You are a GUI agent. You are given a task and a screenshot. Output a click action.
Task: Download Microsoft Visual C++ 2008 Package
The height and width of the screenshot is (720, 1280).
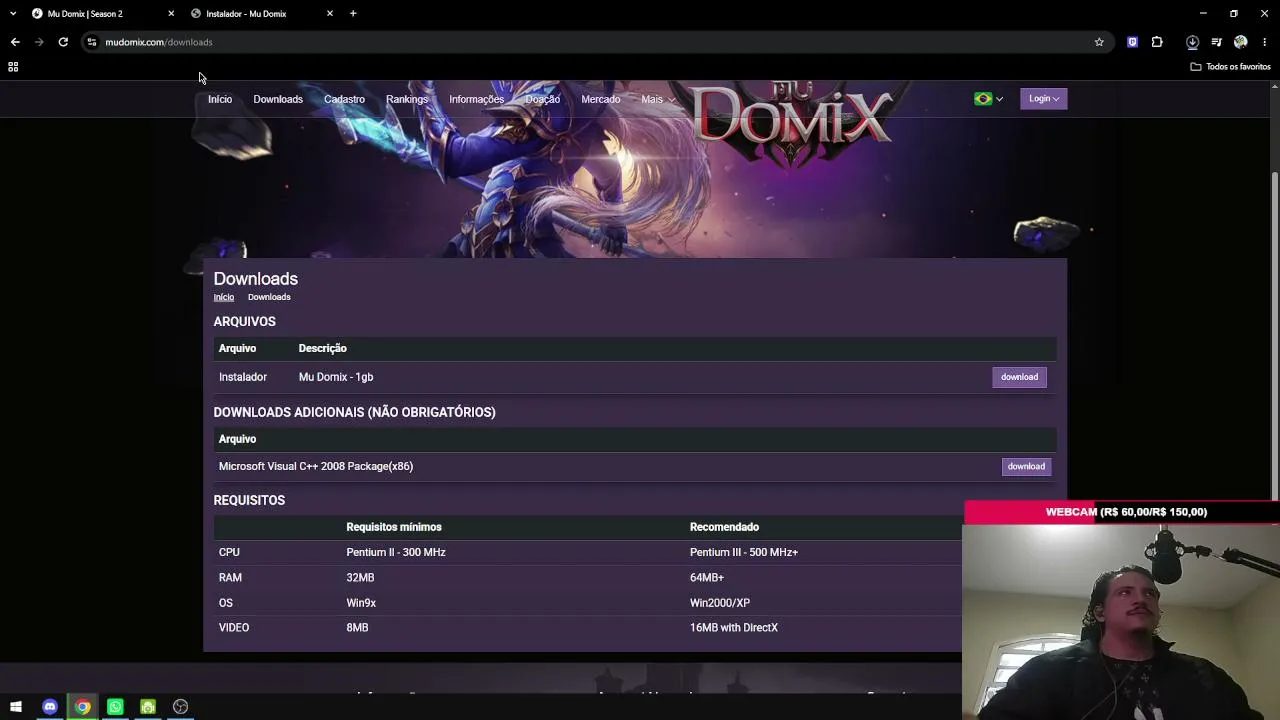tap(1026, 466)
